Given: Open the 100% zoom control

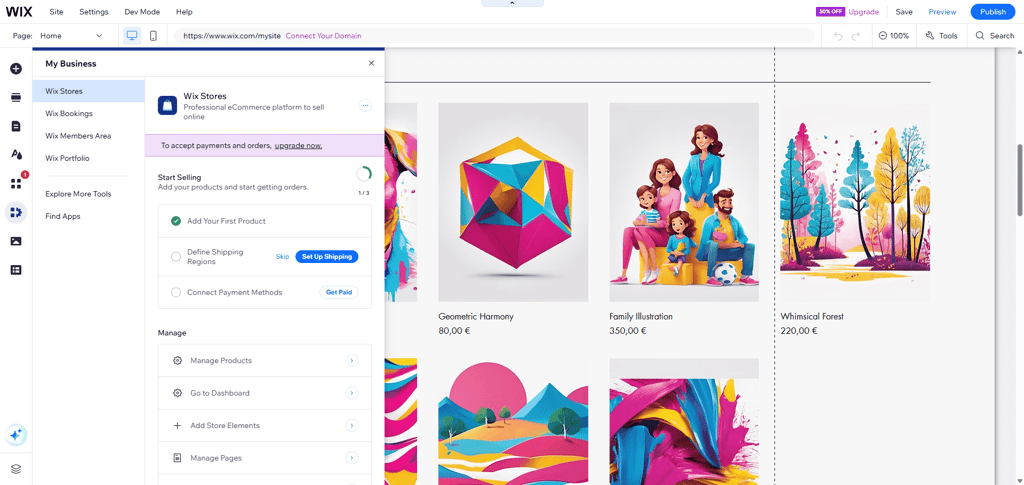Looking at the screenshot, I should [893, 36].
